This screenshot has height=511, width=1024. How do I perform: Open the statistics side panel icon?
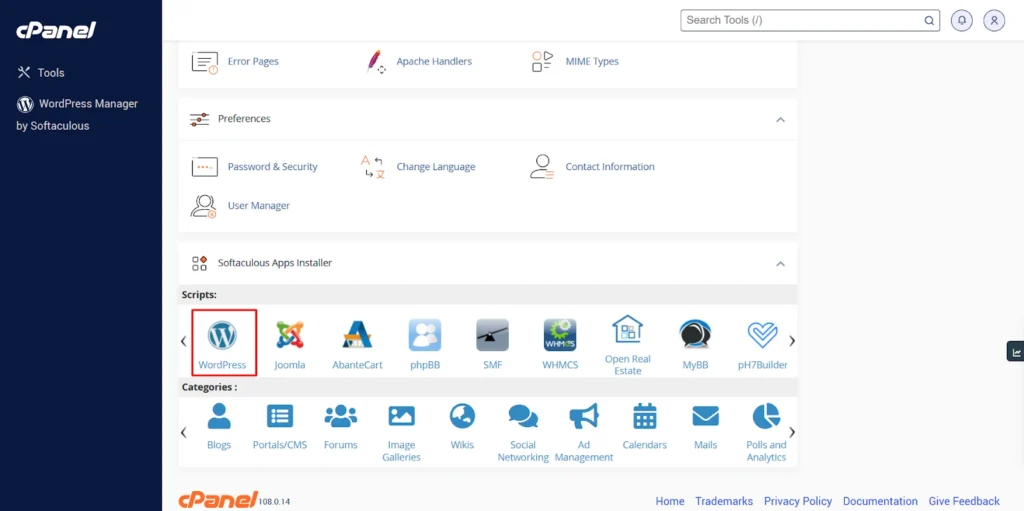(1016, 352)
